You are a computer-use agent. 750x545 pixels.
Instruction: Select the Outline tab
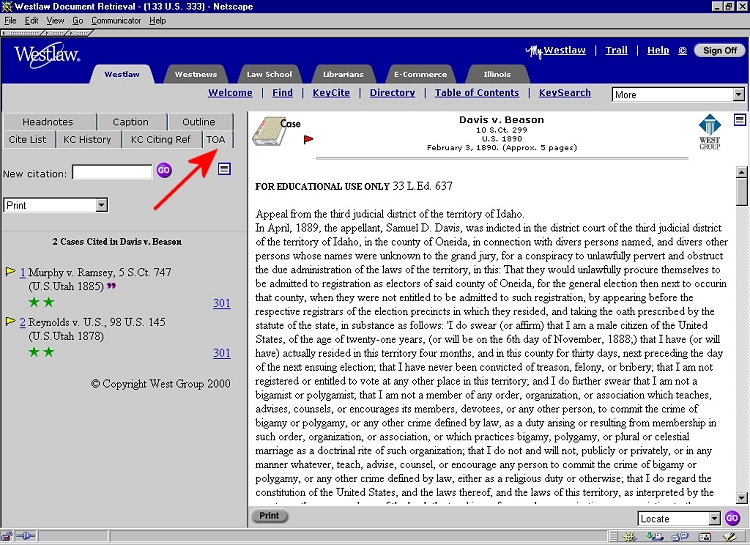coord(199,122)
